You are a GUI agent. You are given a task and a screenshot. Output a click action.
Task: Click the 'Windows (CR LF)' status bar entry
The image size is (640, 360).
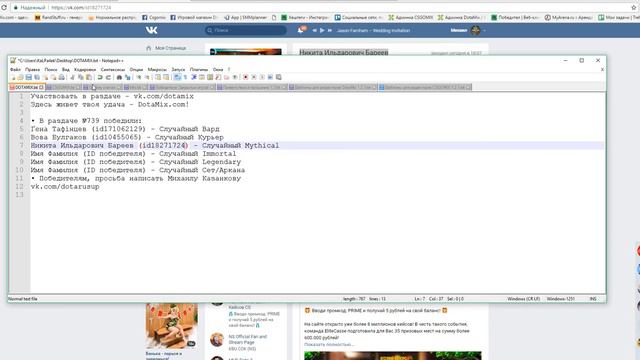coord(524,299)
